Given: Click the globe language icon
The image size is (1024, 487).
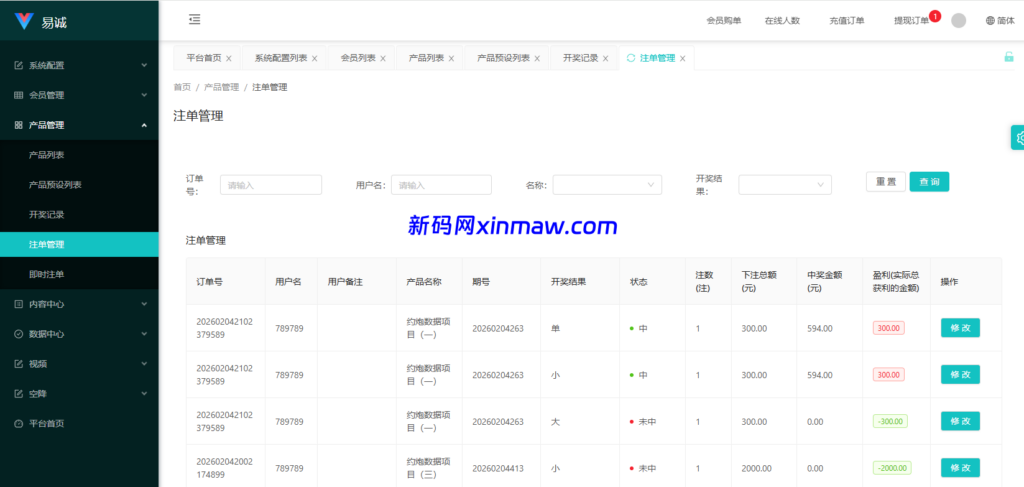Looking at the screenshot, I should tap(990, 20).
